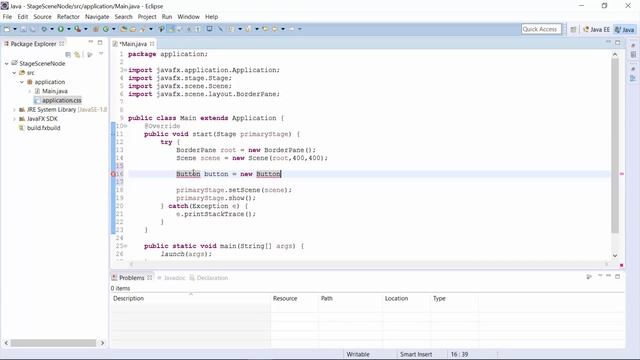Select the Java perspective button
Viewport: 640px width, 360px height.
(625, 29)
